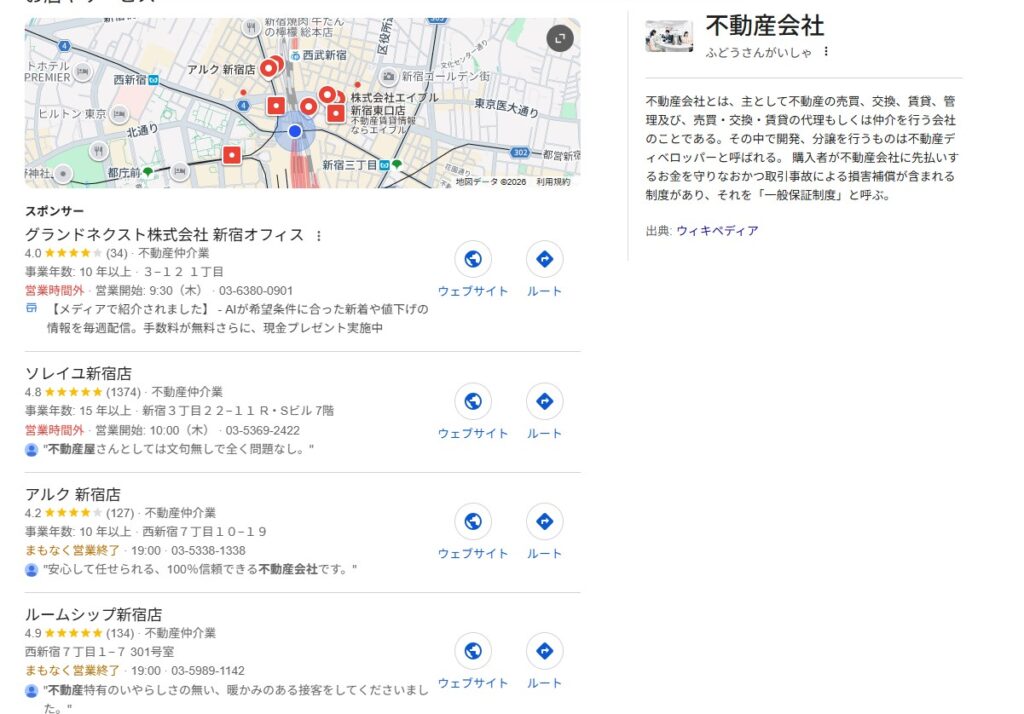Screen dimensions: 1024x714
Task: Open the グランドネクスト株式会社 新宿オフィス listing
Action: click(164, 235)
